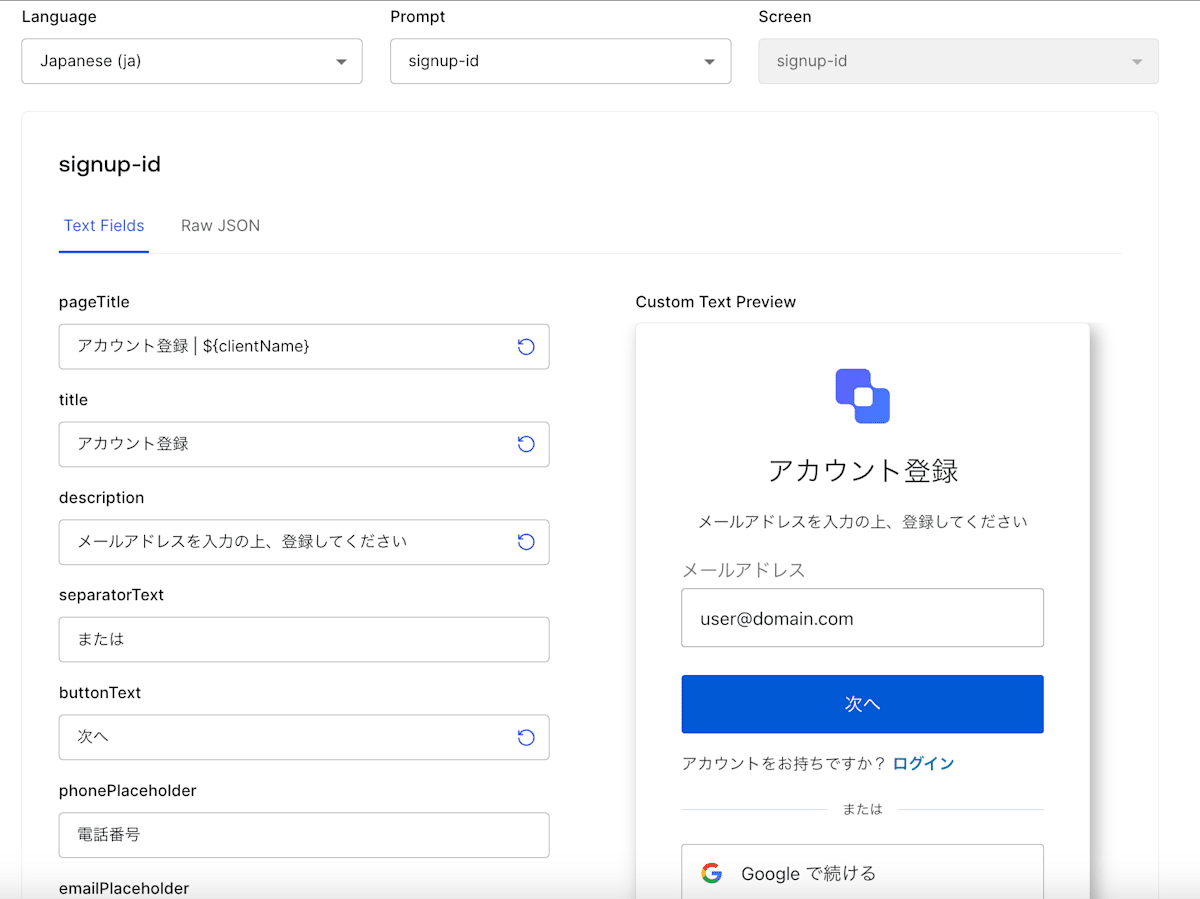Viewport: 1200px width, 899px height.
Task: Click the アカウント登録 heading in preview
Action: pos(863,471)
